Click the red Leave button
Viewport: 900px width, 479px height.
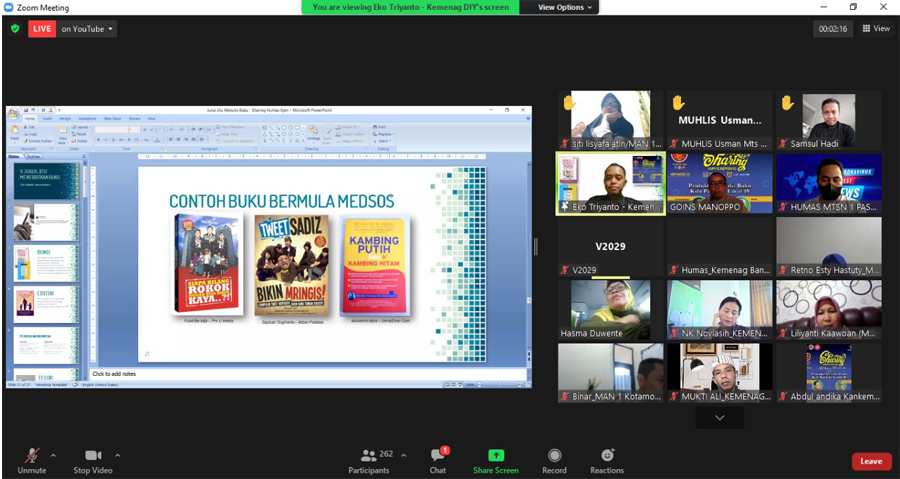(x=871, y=461)
